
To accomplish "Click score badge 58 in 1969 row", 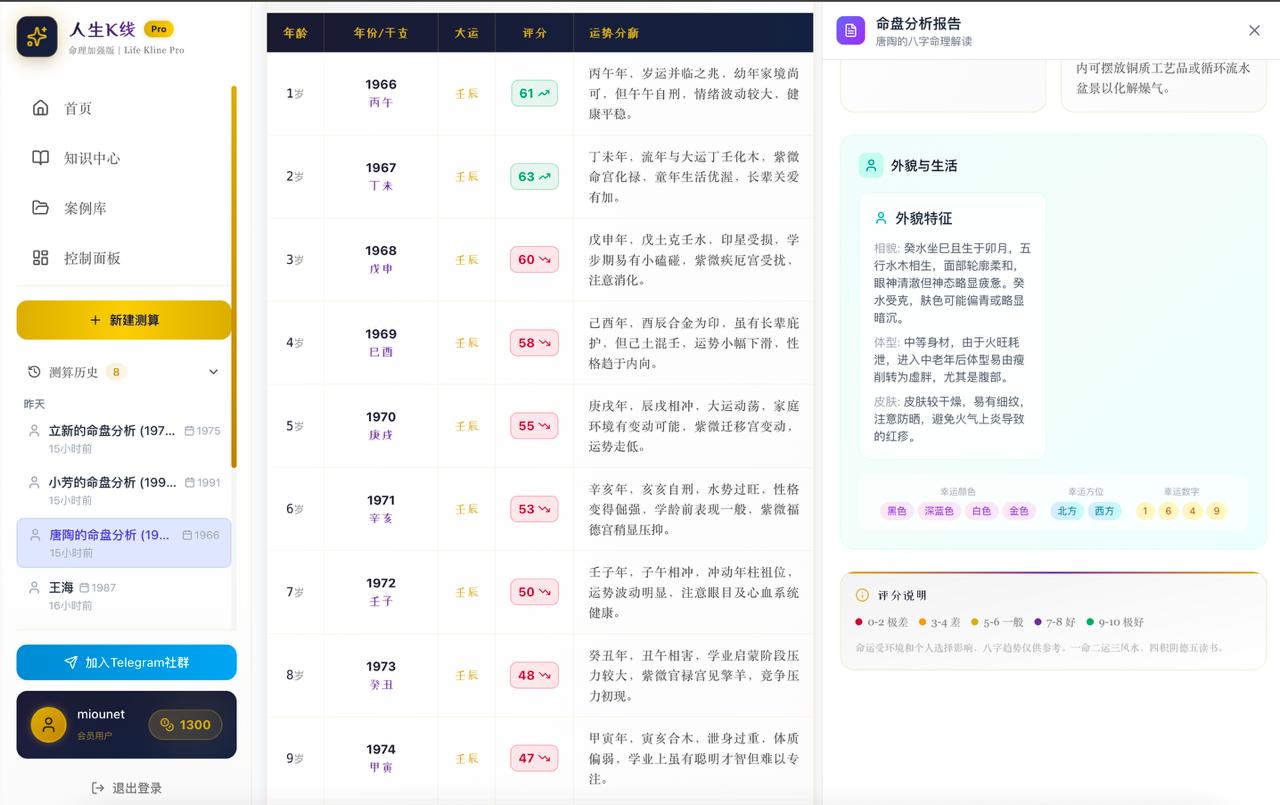I will (x=534, y=342).
